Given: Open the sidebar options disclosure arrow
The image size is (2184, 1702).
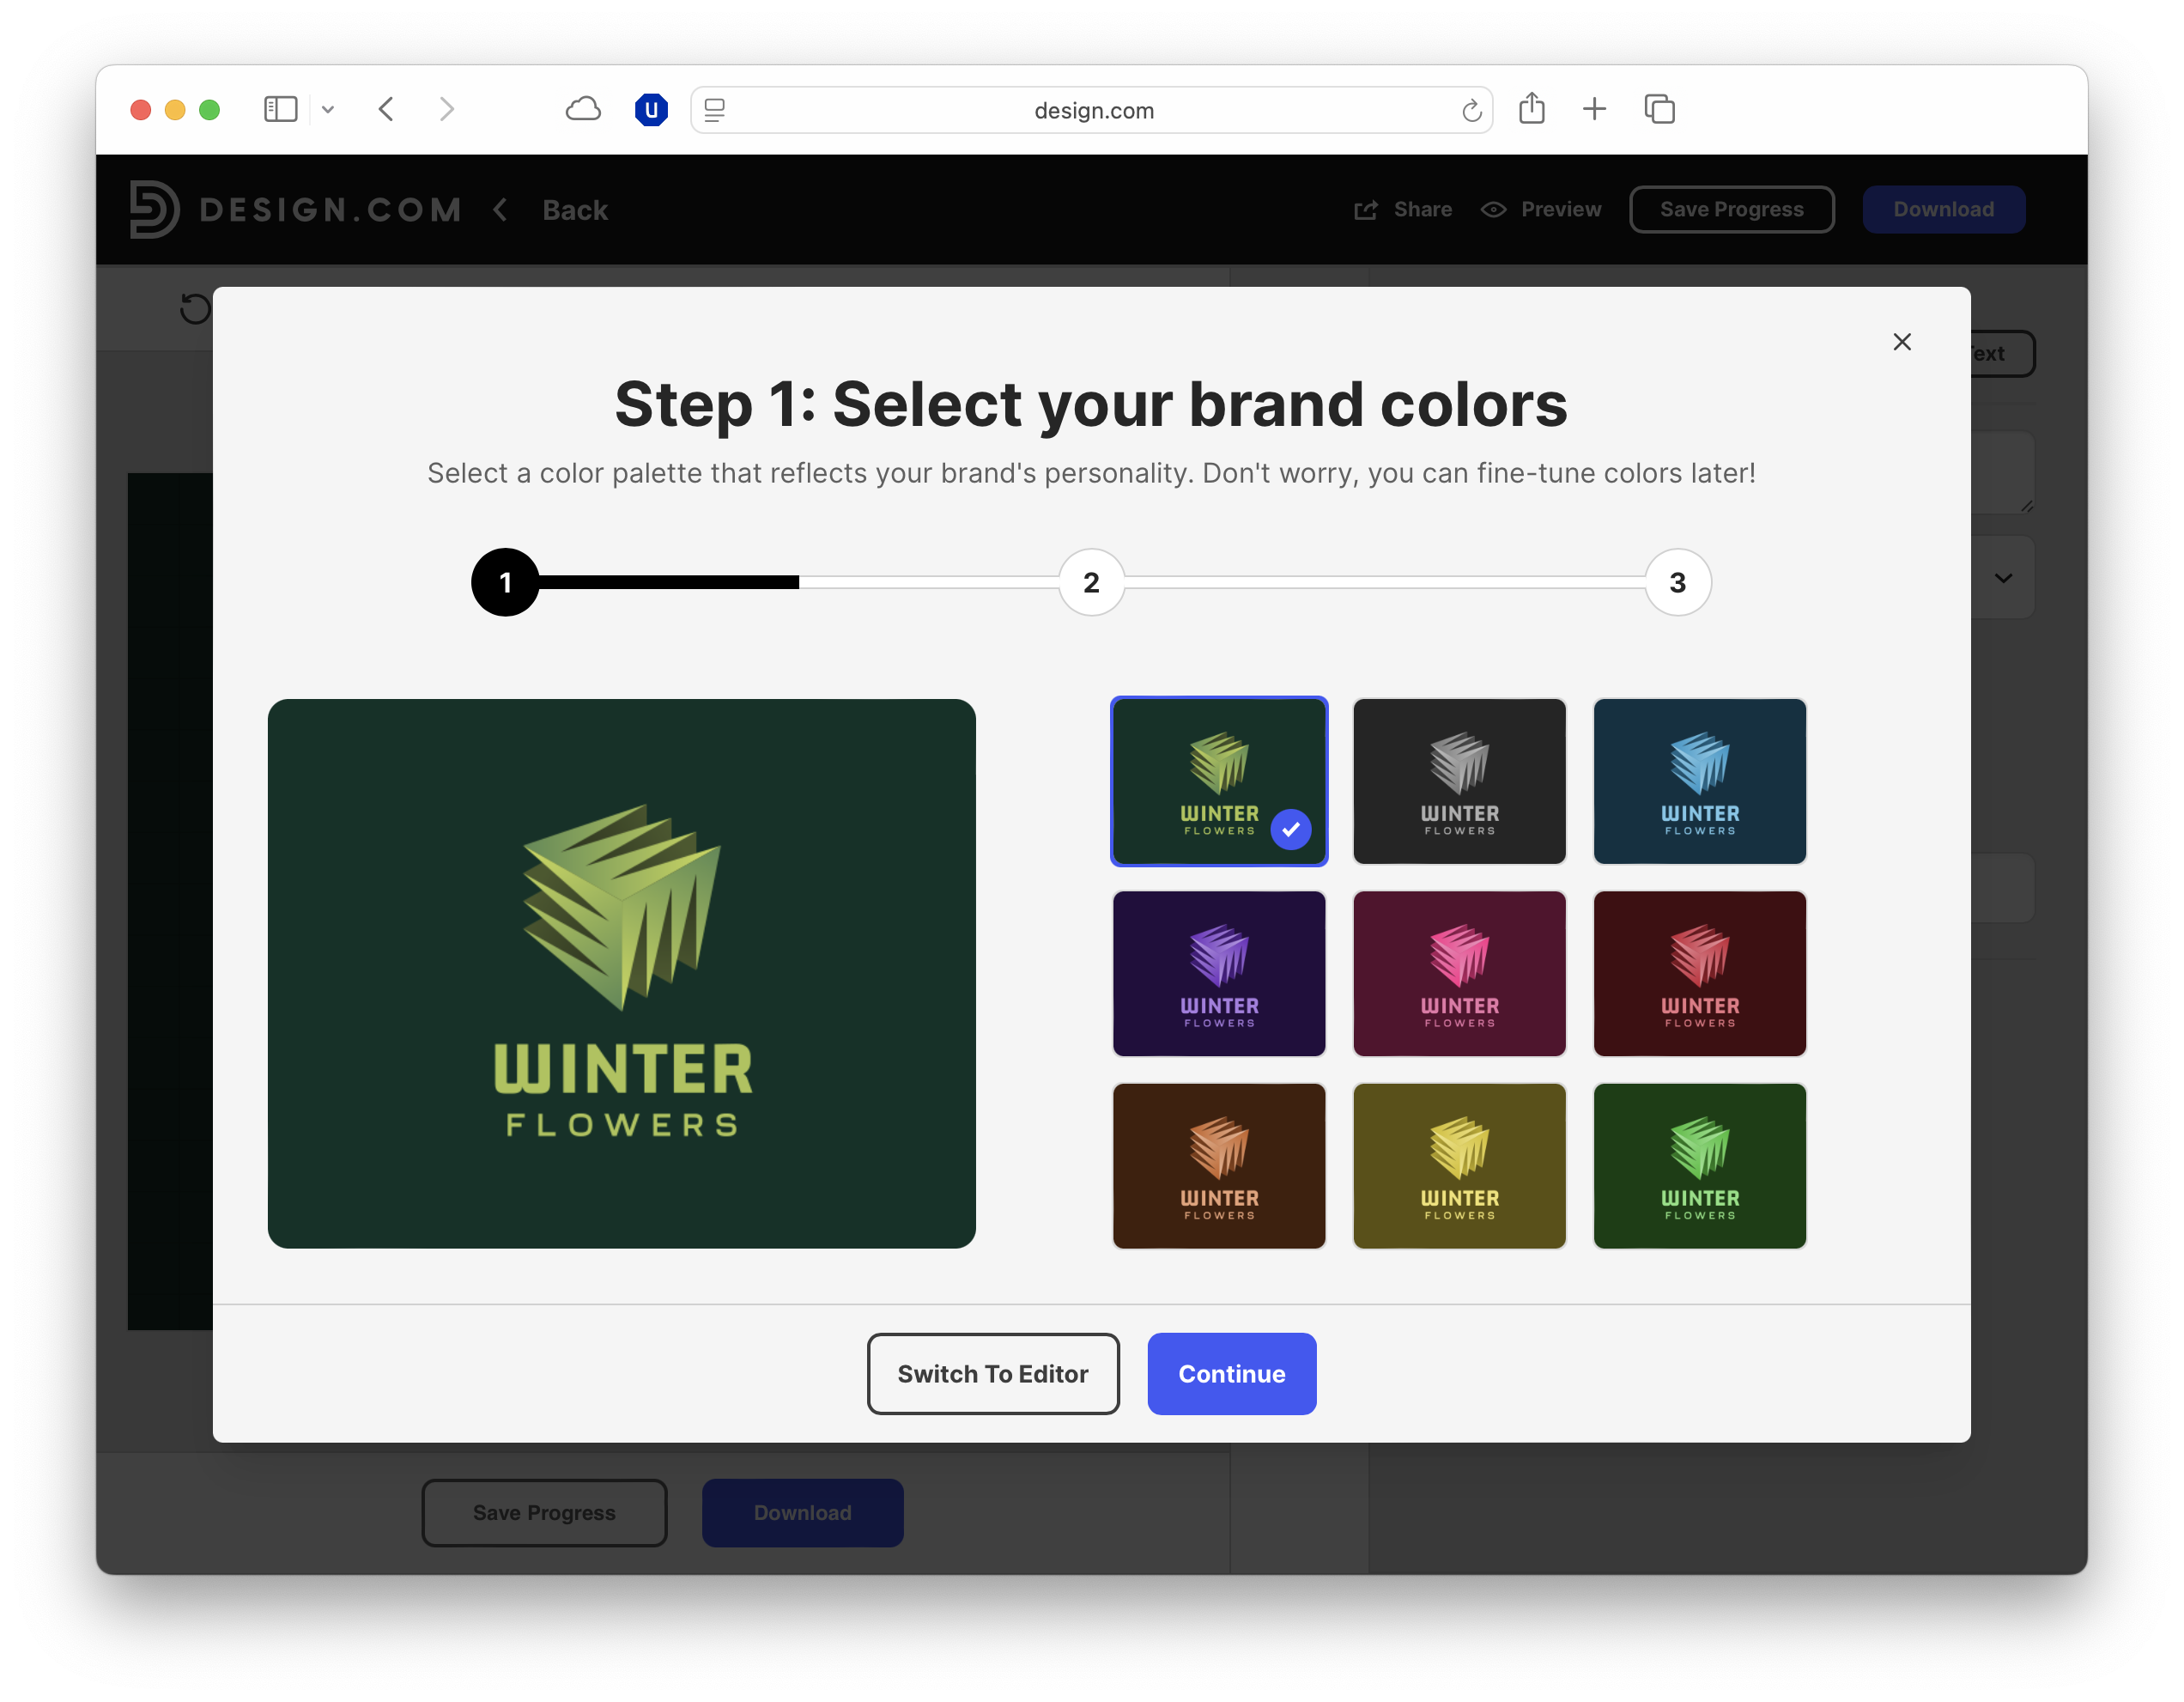Looking at the screenshot, I should click(x=329, y=110).
